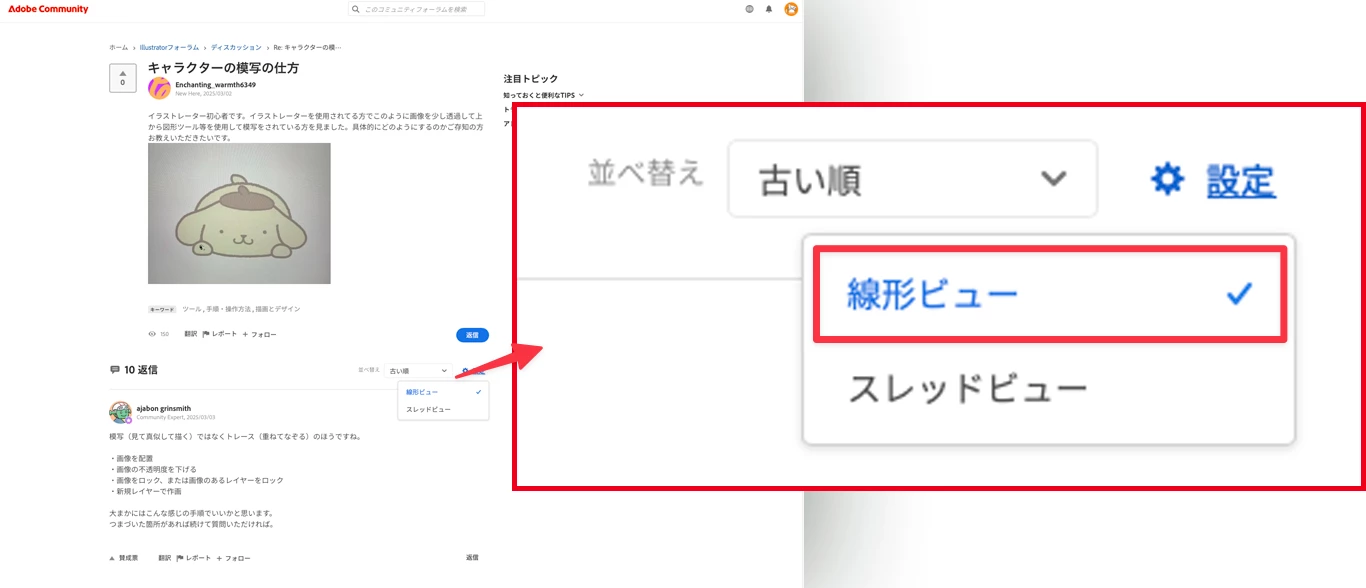Select スレッドビュー in the small forum popup
1366x588 pixels.
(443, 410)
